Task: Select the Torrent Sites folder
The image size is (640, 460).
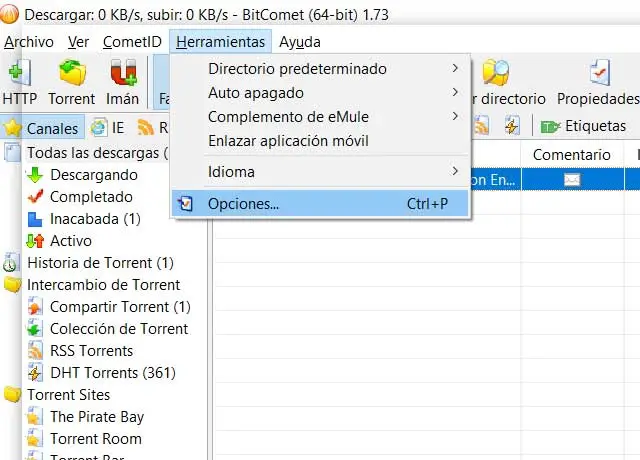Action: tap(69, 395)
